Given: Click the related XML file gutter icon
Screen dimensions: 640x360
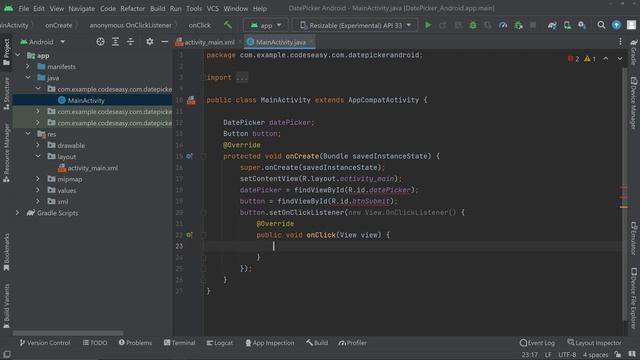Looking at the screenshot, I should 191,100.
